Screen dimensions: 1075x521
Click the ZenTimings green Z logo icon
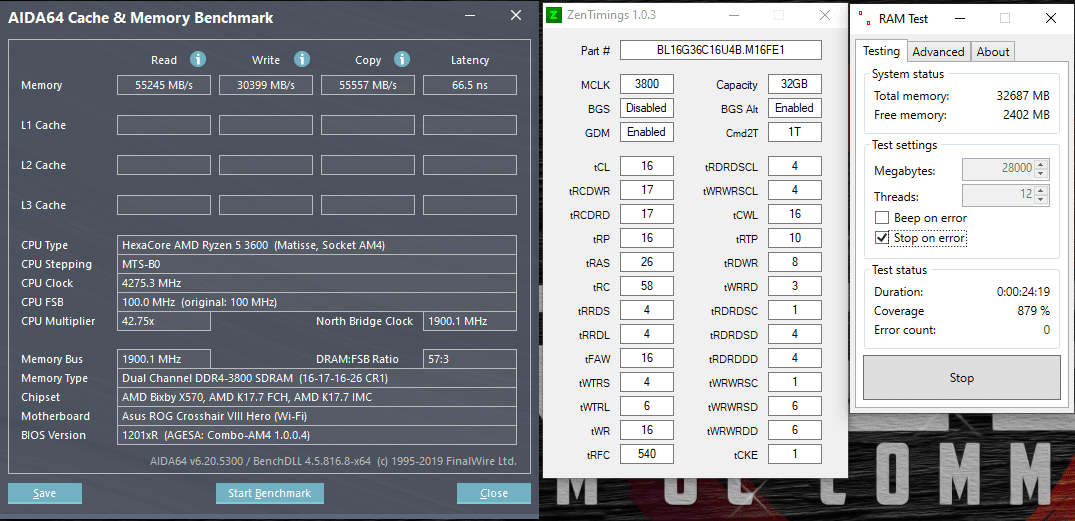point(554,15)
